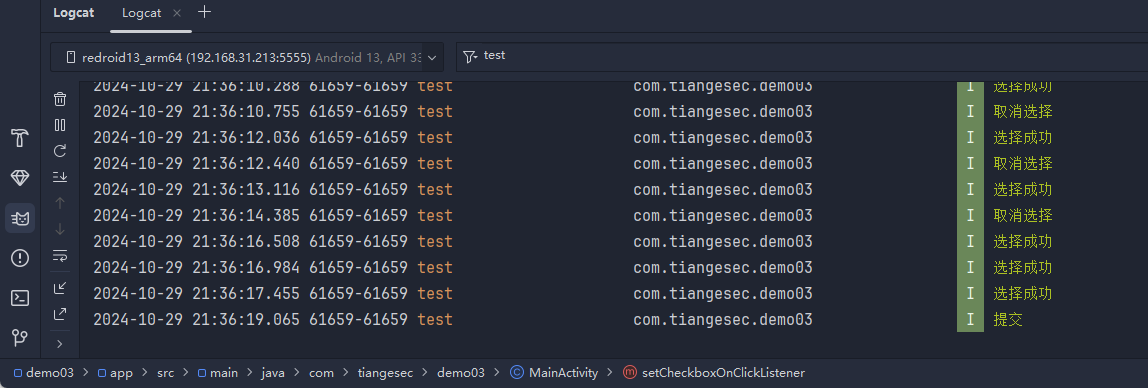Click '取消选择' message at 21:36:12.440
The width and height of the screenshot is (1148, 388).
point(1023,163)
